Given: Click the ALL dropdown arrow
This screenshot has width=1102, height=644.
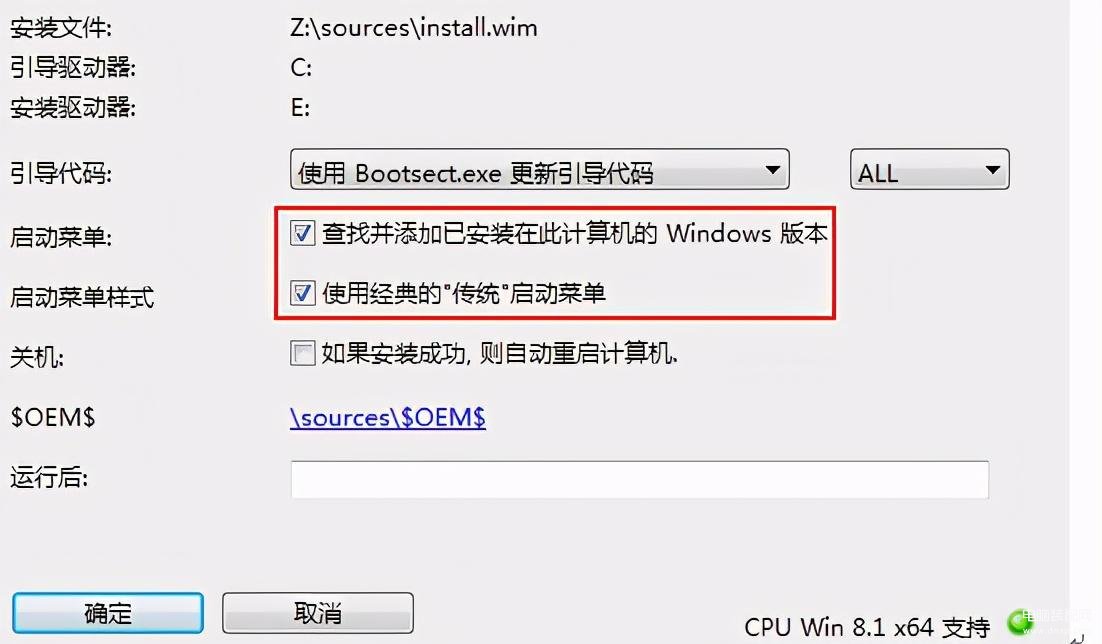Looking at the screenshot, I should [992, 170].
